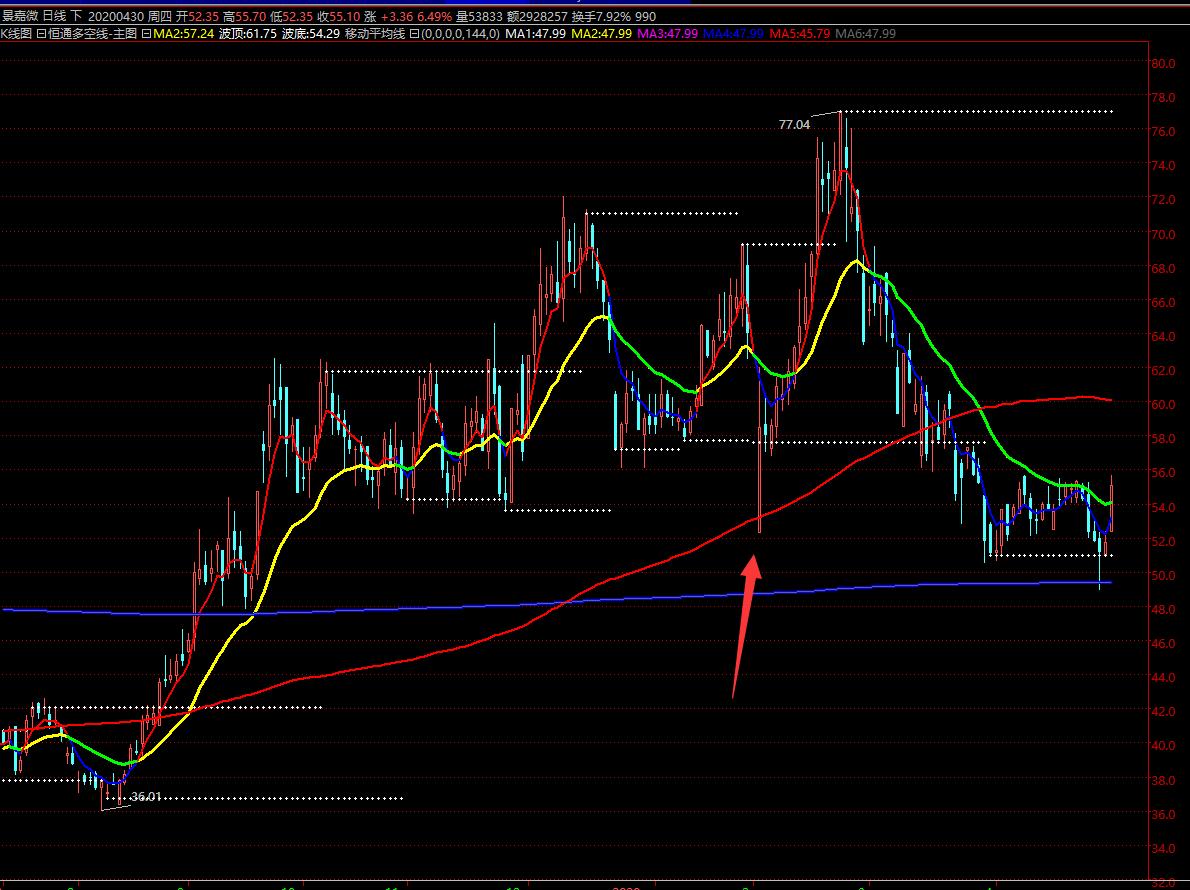Select the gray MA6:47.99 legend
Screen dimensions: 1190x890
pos(865,33)
